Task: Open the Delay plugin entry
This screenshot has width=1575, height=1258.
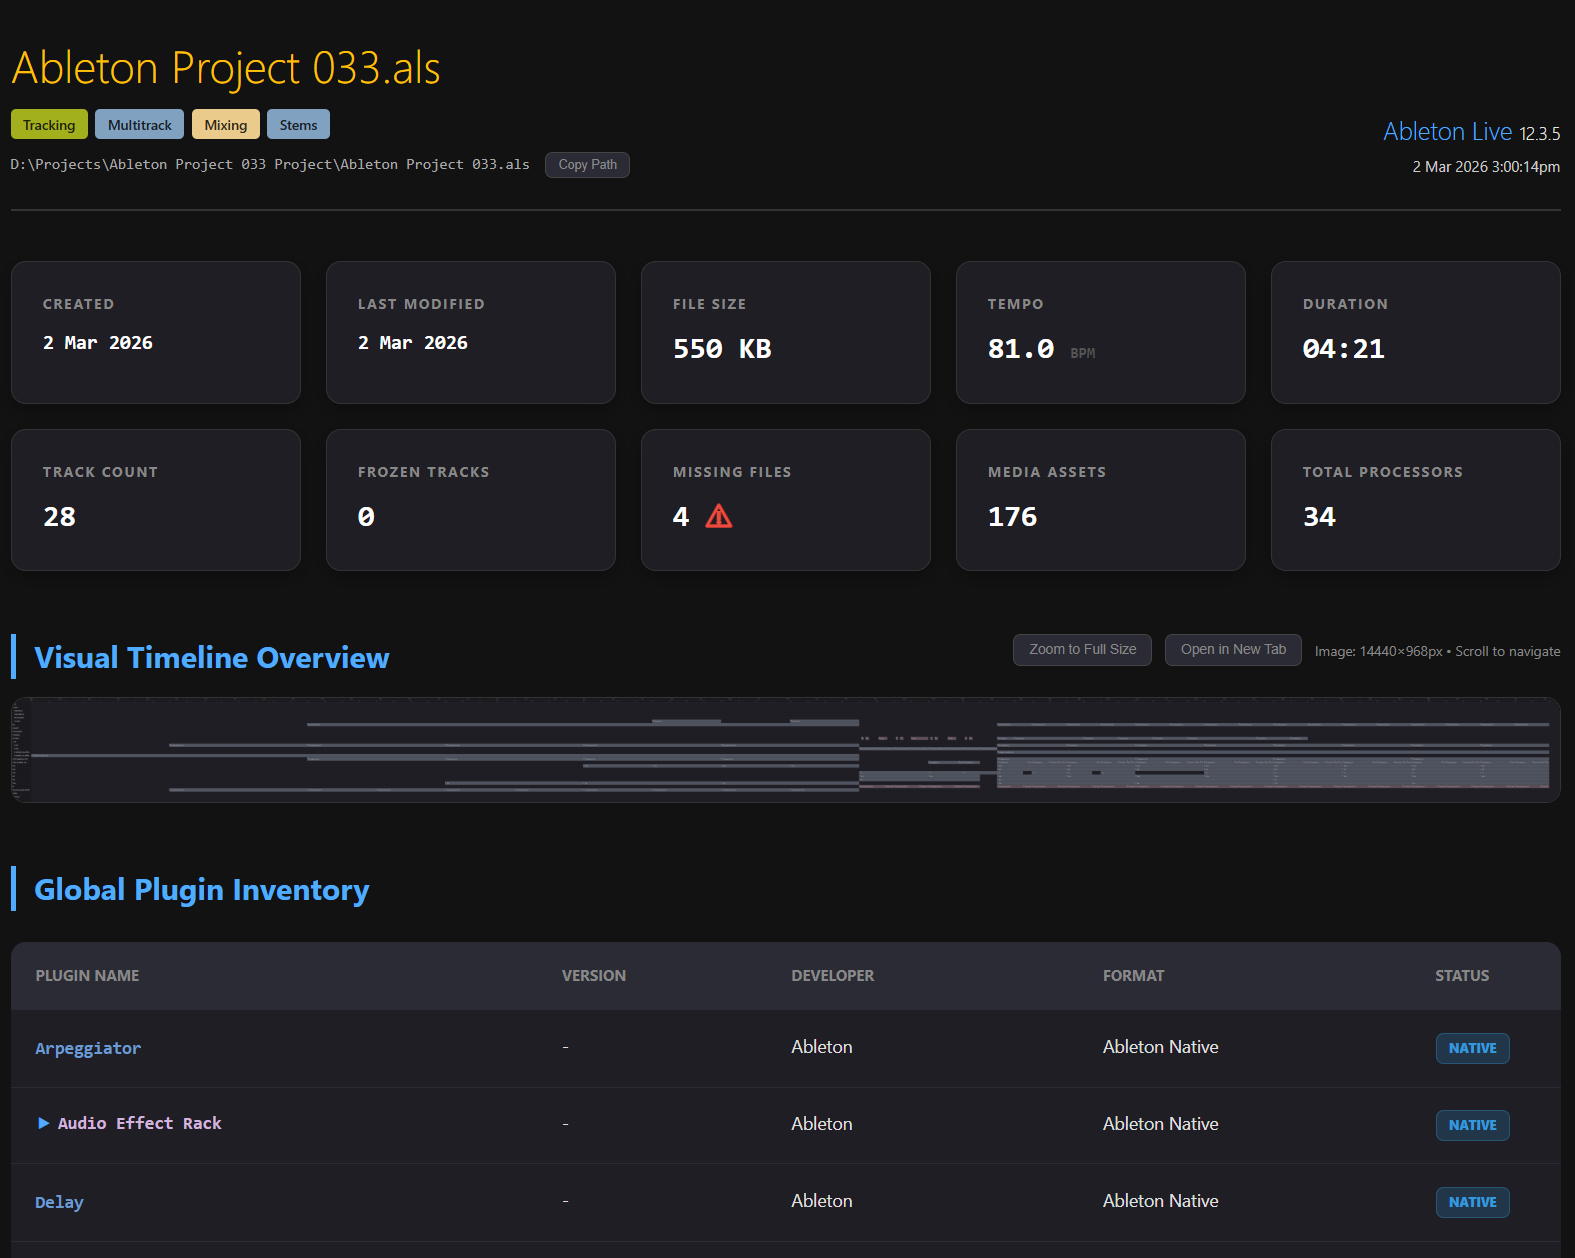Action: tap(59, 1202)
